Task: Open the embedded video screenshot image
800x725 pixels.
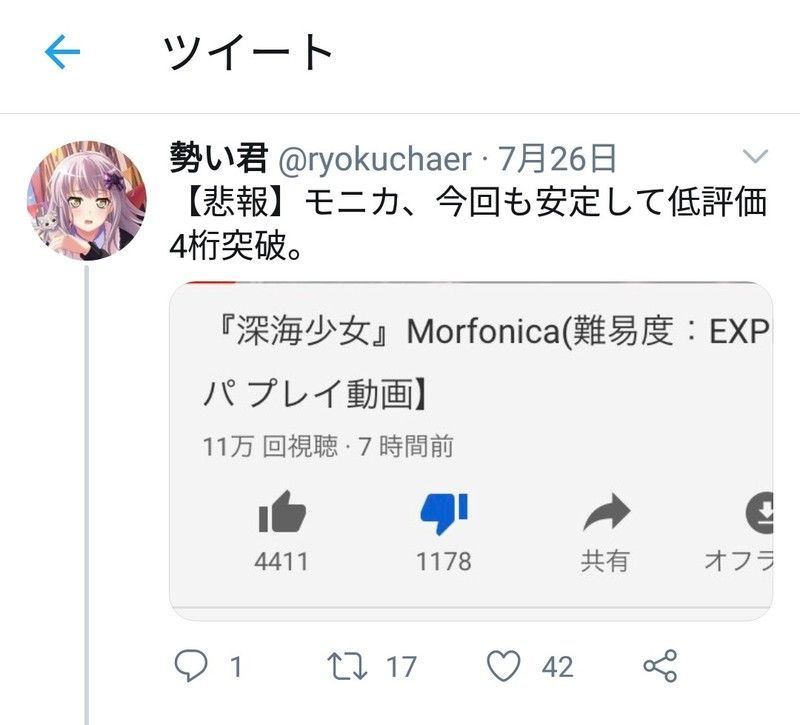Action: coord(471,451)
